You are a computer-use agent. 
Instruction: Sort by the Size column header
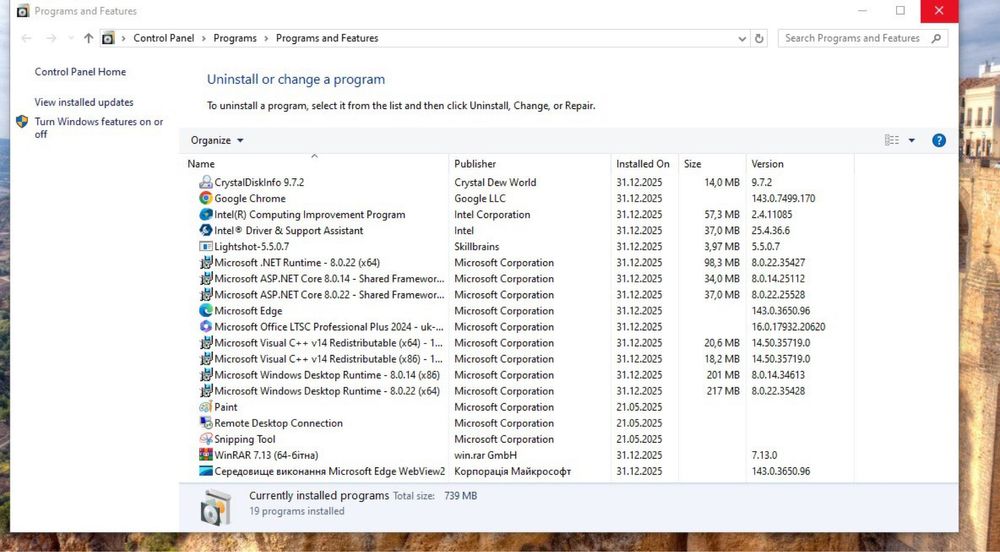[712, 164]
